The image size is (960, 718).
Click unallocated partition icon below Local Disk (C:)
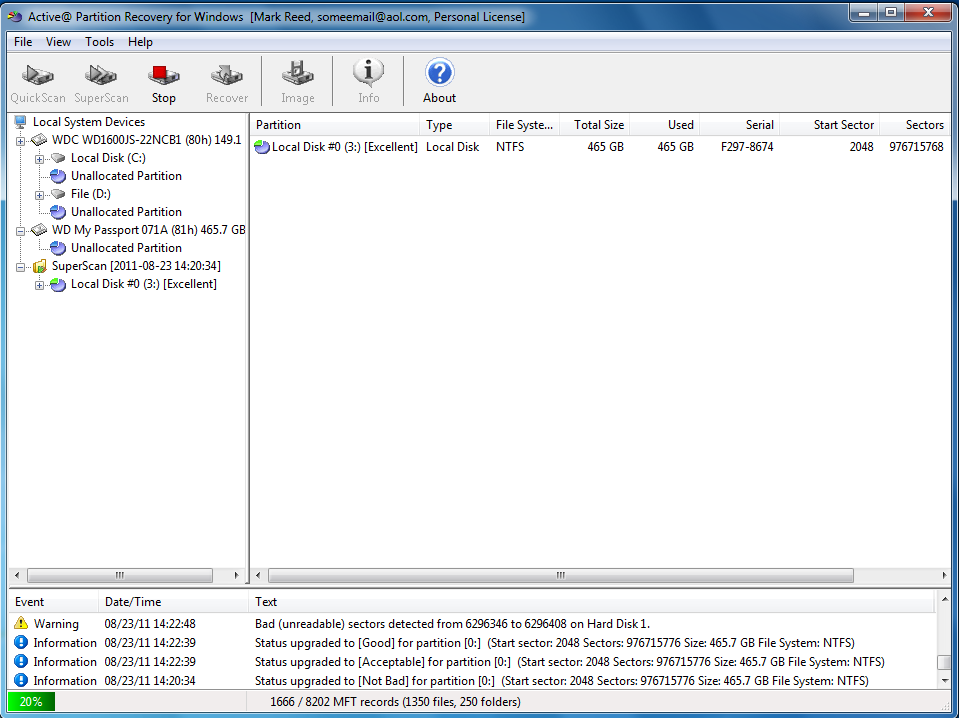tap(58, 176)
